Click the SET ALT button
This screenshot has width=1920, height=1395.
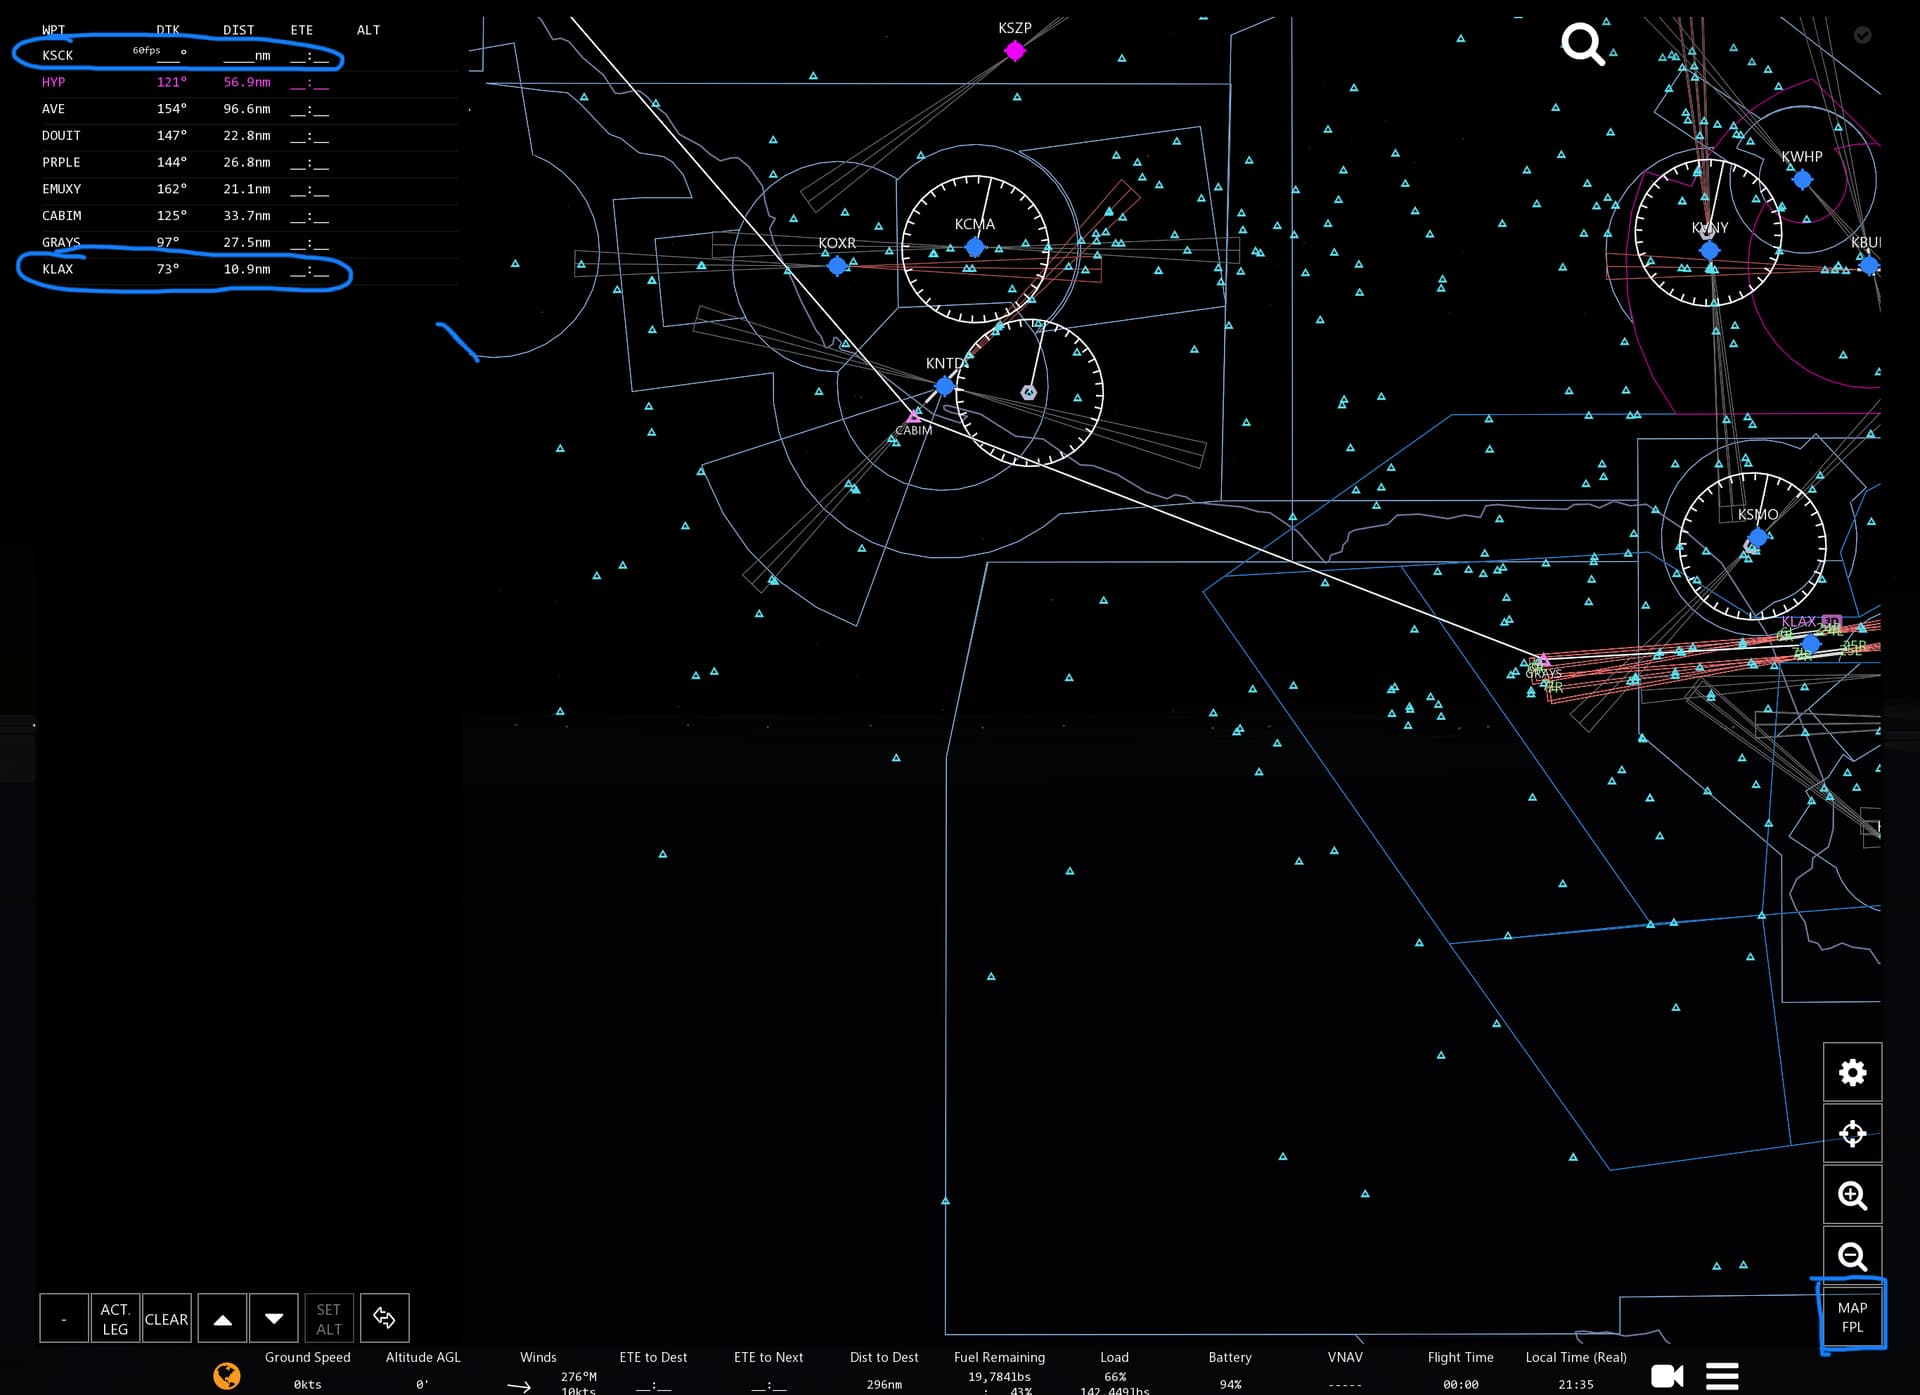tap(329, 1318)
